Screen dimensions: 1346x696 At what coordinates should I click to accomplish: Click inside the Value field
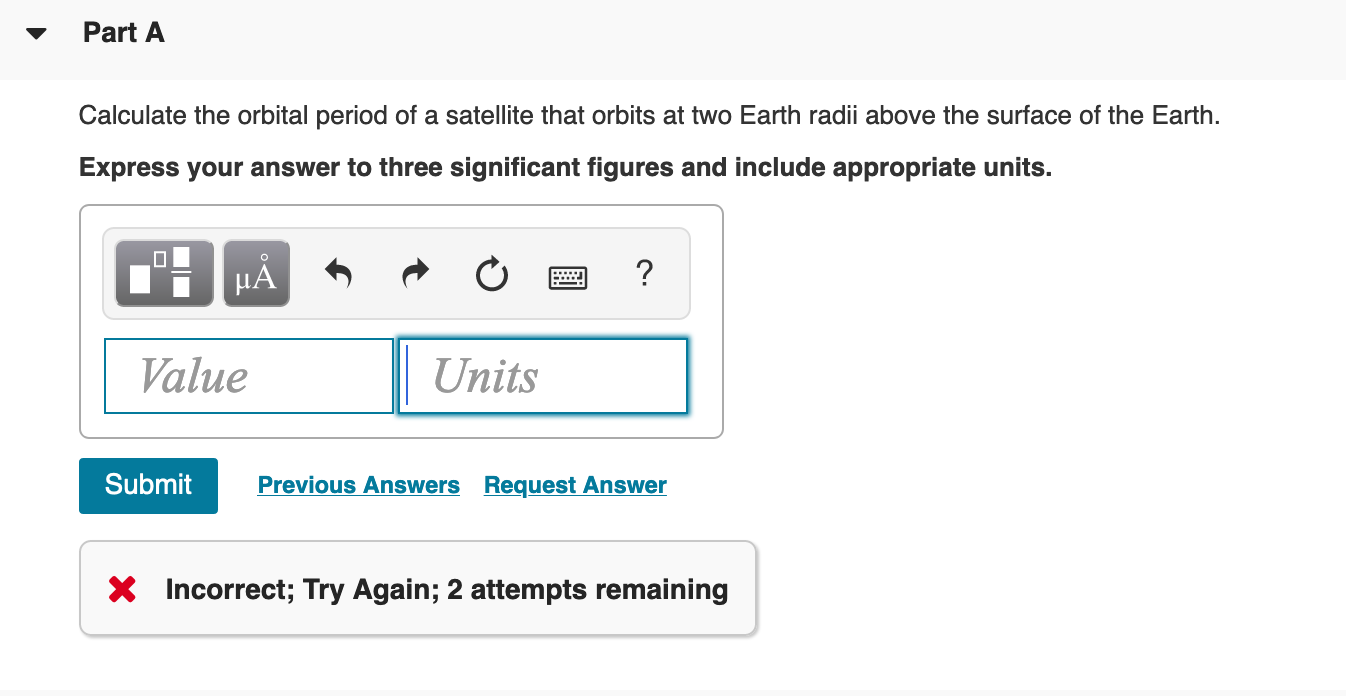tap(248, 375)
